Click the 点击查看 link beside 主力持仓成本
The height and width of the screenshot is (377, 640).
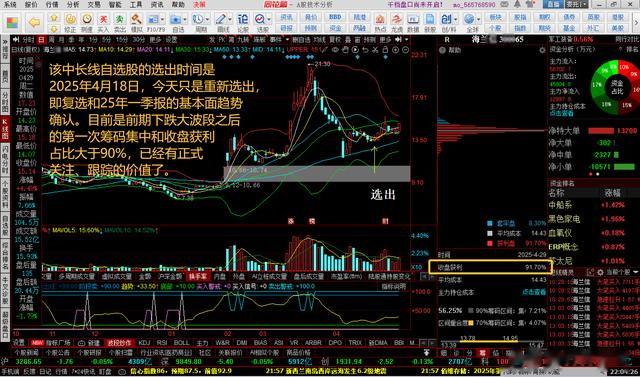point(534,292)
